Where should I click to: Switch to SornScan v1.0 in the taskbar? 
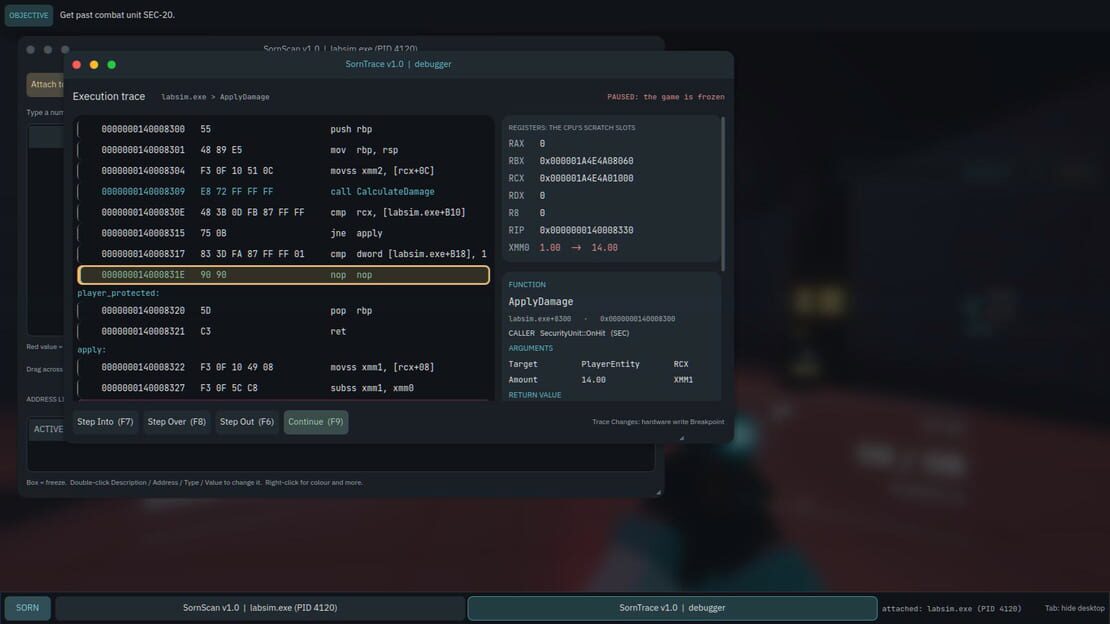[x=260, y=608]
